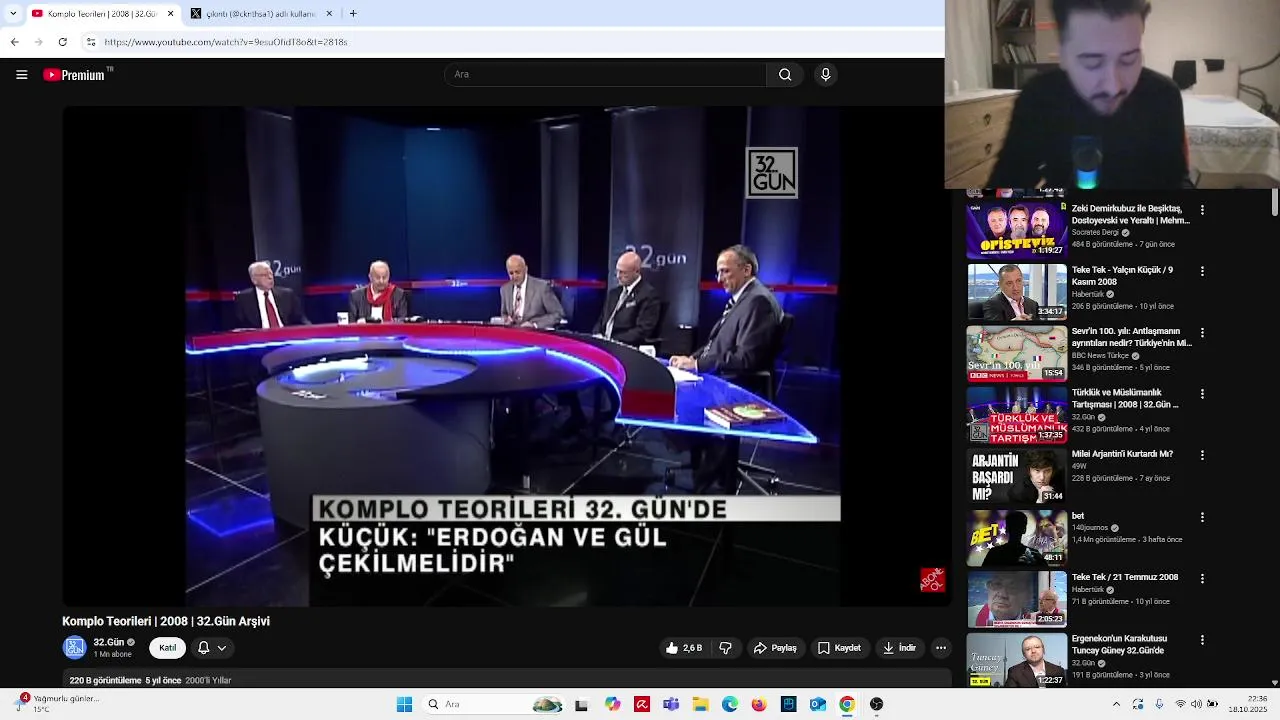Click the search magnifier button
This screenshot has height=720, width=1280.
(x=785, y=75)
